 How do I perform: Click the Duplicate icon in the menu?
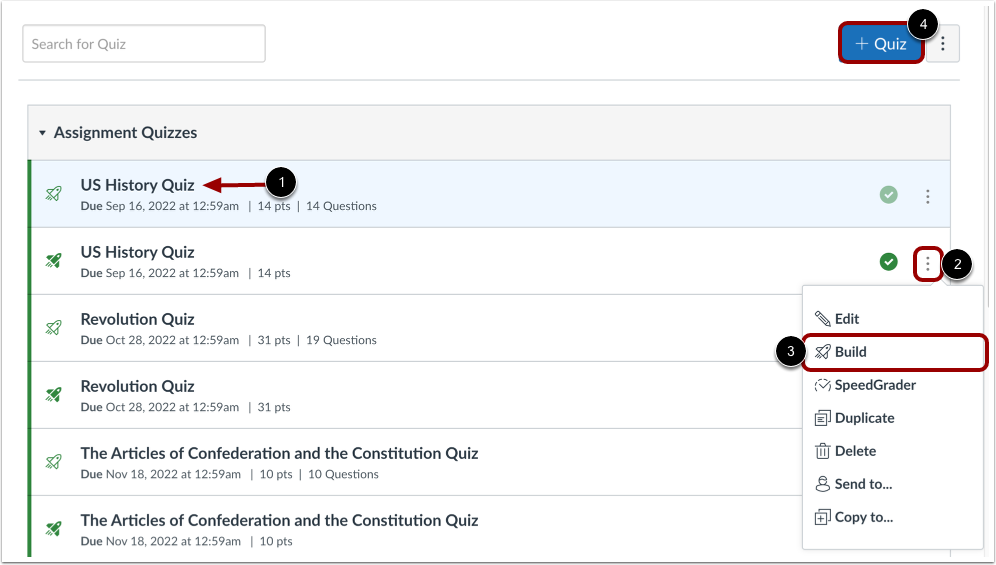pyautogui.click(x=823, y=418)
